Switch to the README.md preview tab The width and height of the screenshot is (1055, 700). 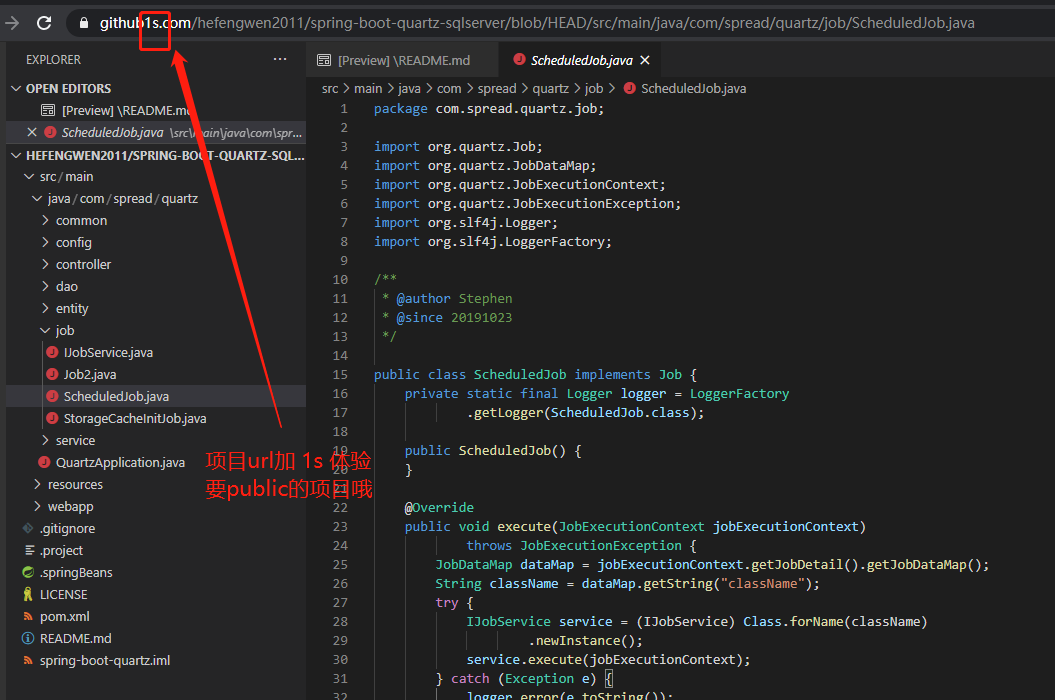(402, 61)
